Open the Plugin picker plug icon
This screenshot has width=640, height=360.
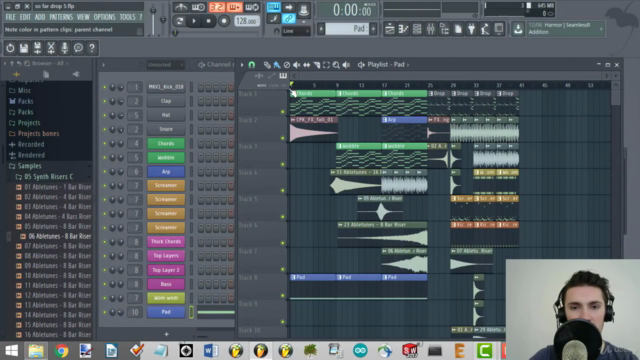tap(471, 29)
